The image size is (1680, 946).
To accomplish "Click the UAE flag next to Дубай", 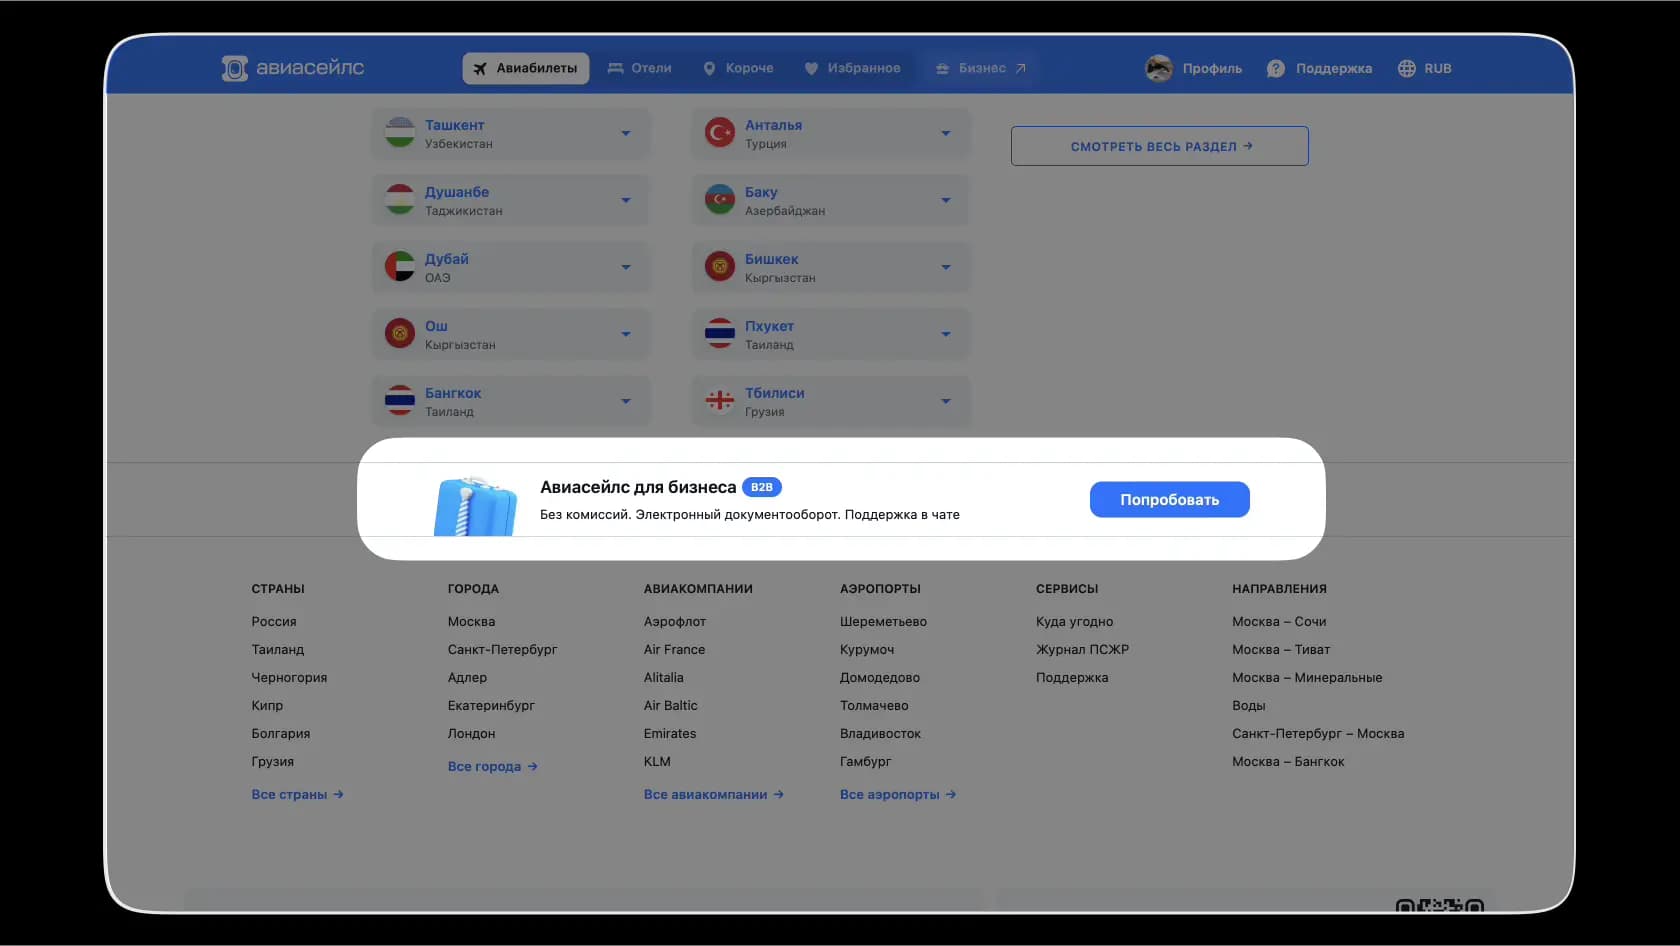I will point(400,266).
